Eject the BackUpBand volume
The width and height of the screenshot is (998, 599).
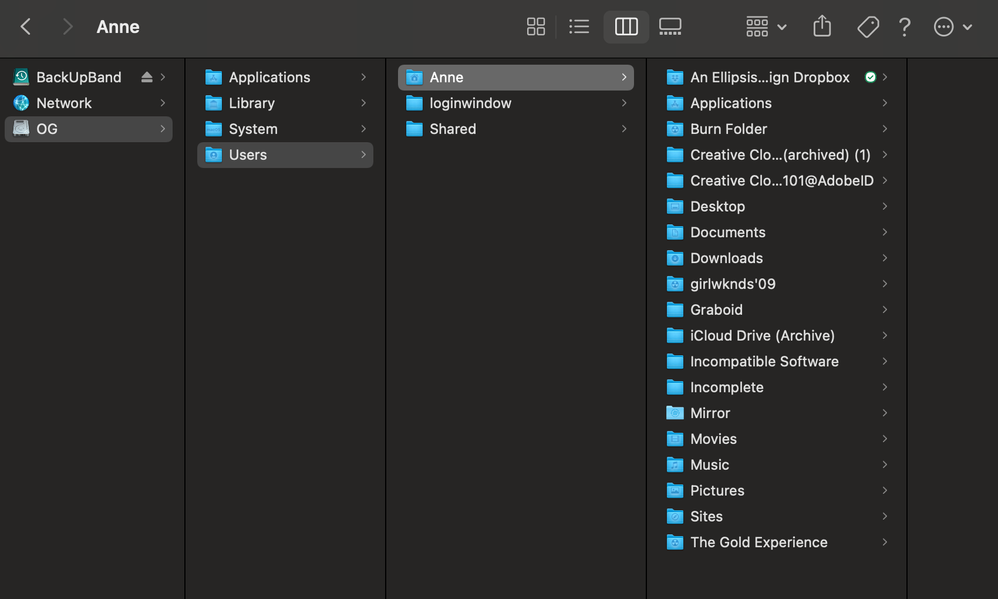(147, 77)
